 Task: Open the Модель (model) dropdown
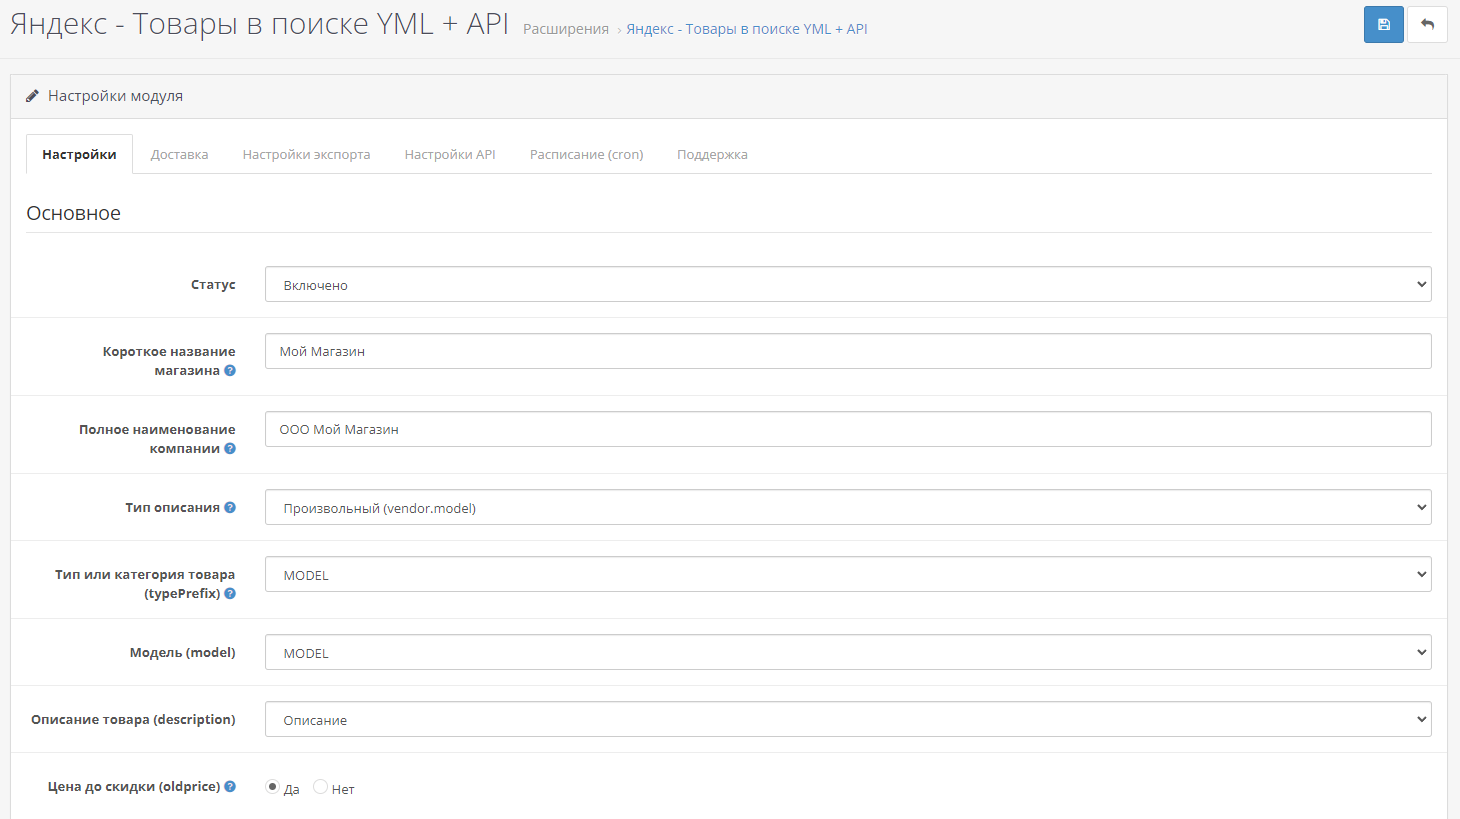[848, 652]
